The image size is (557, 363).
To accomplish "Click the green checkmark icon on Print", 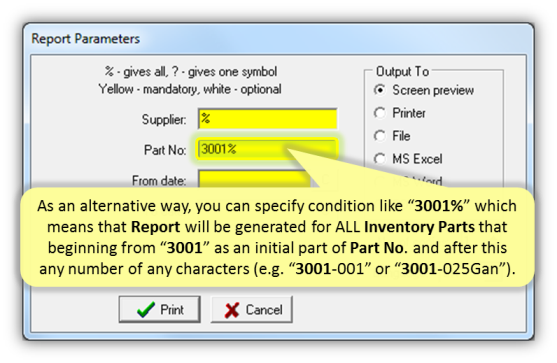I will pos(146,310).
